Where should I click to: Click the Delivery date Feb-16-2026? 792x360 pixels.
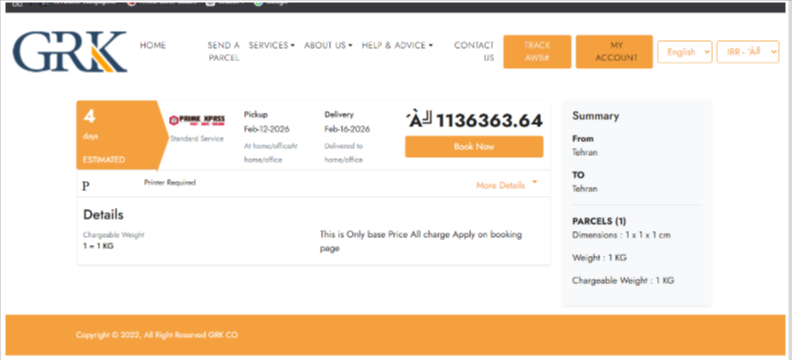[x=348, y=129]
